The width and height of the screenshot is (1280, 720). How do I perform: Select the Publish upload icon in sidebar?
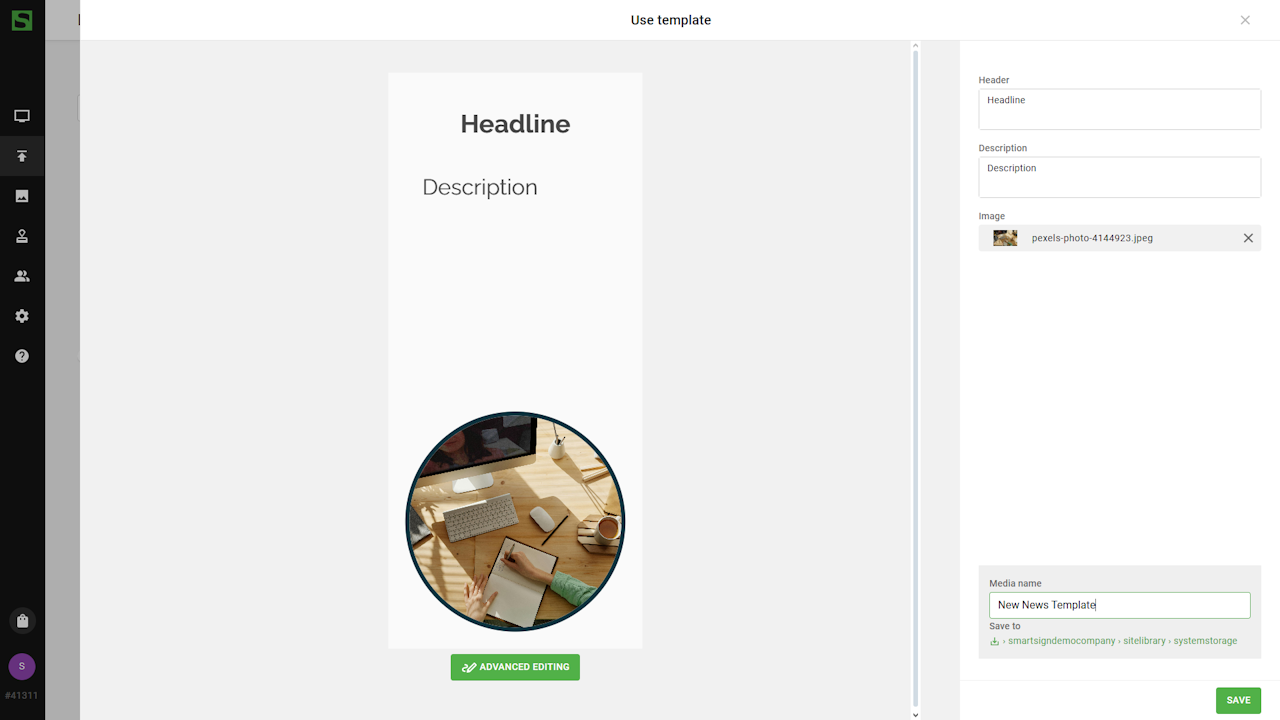pos(22,156)
